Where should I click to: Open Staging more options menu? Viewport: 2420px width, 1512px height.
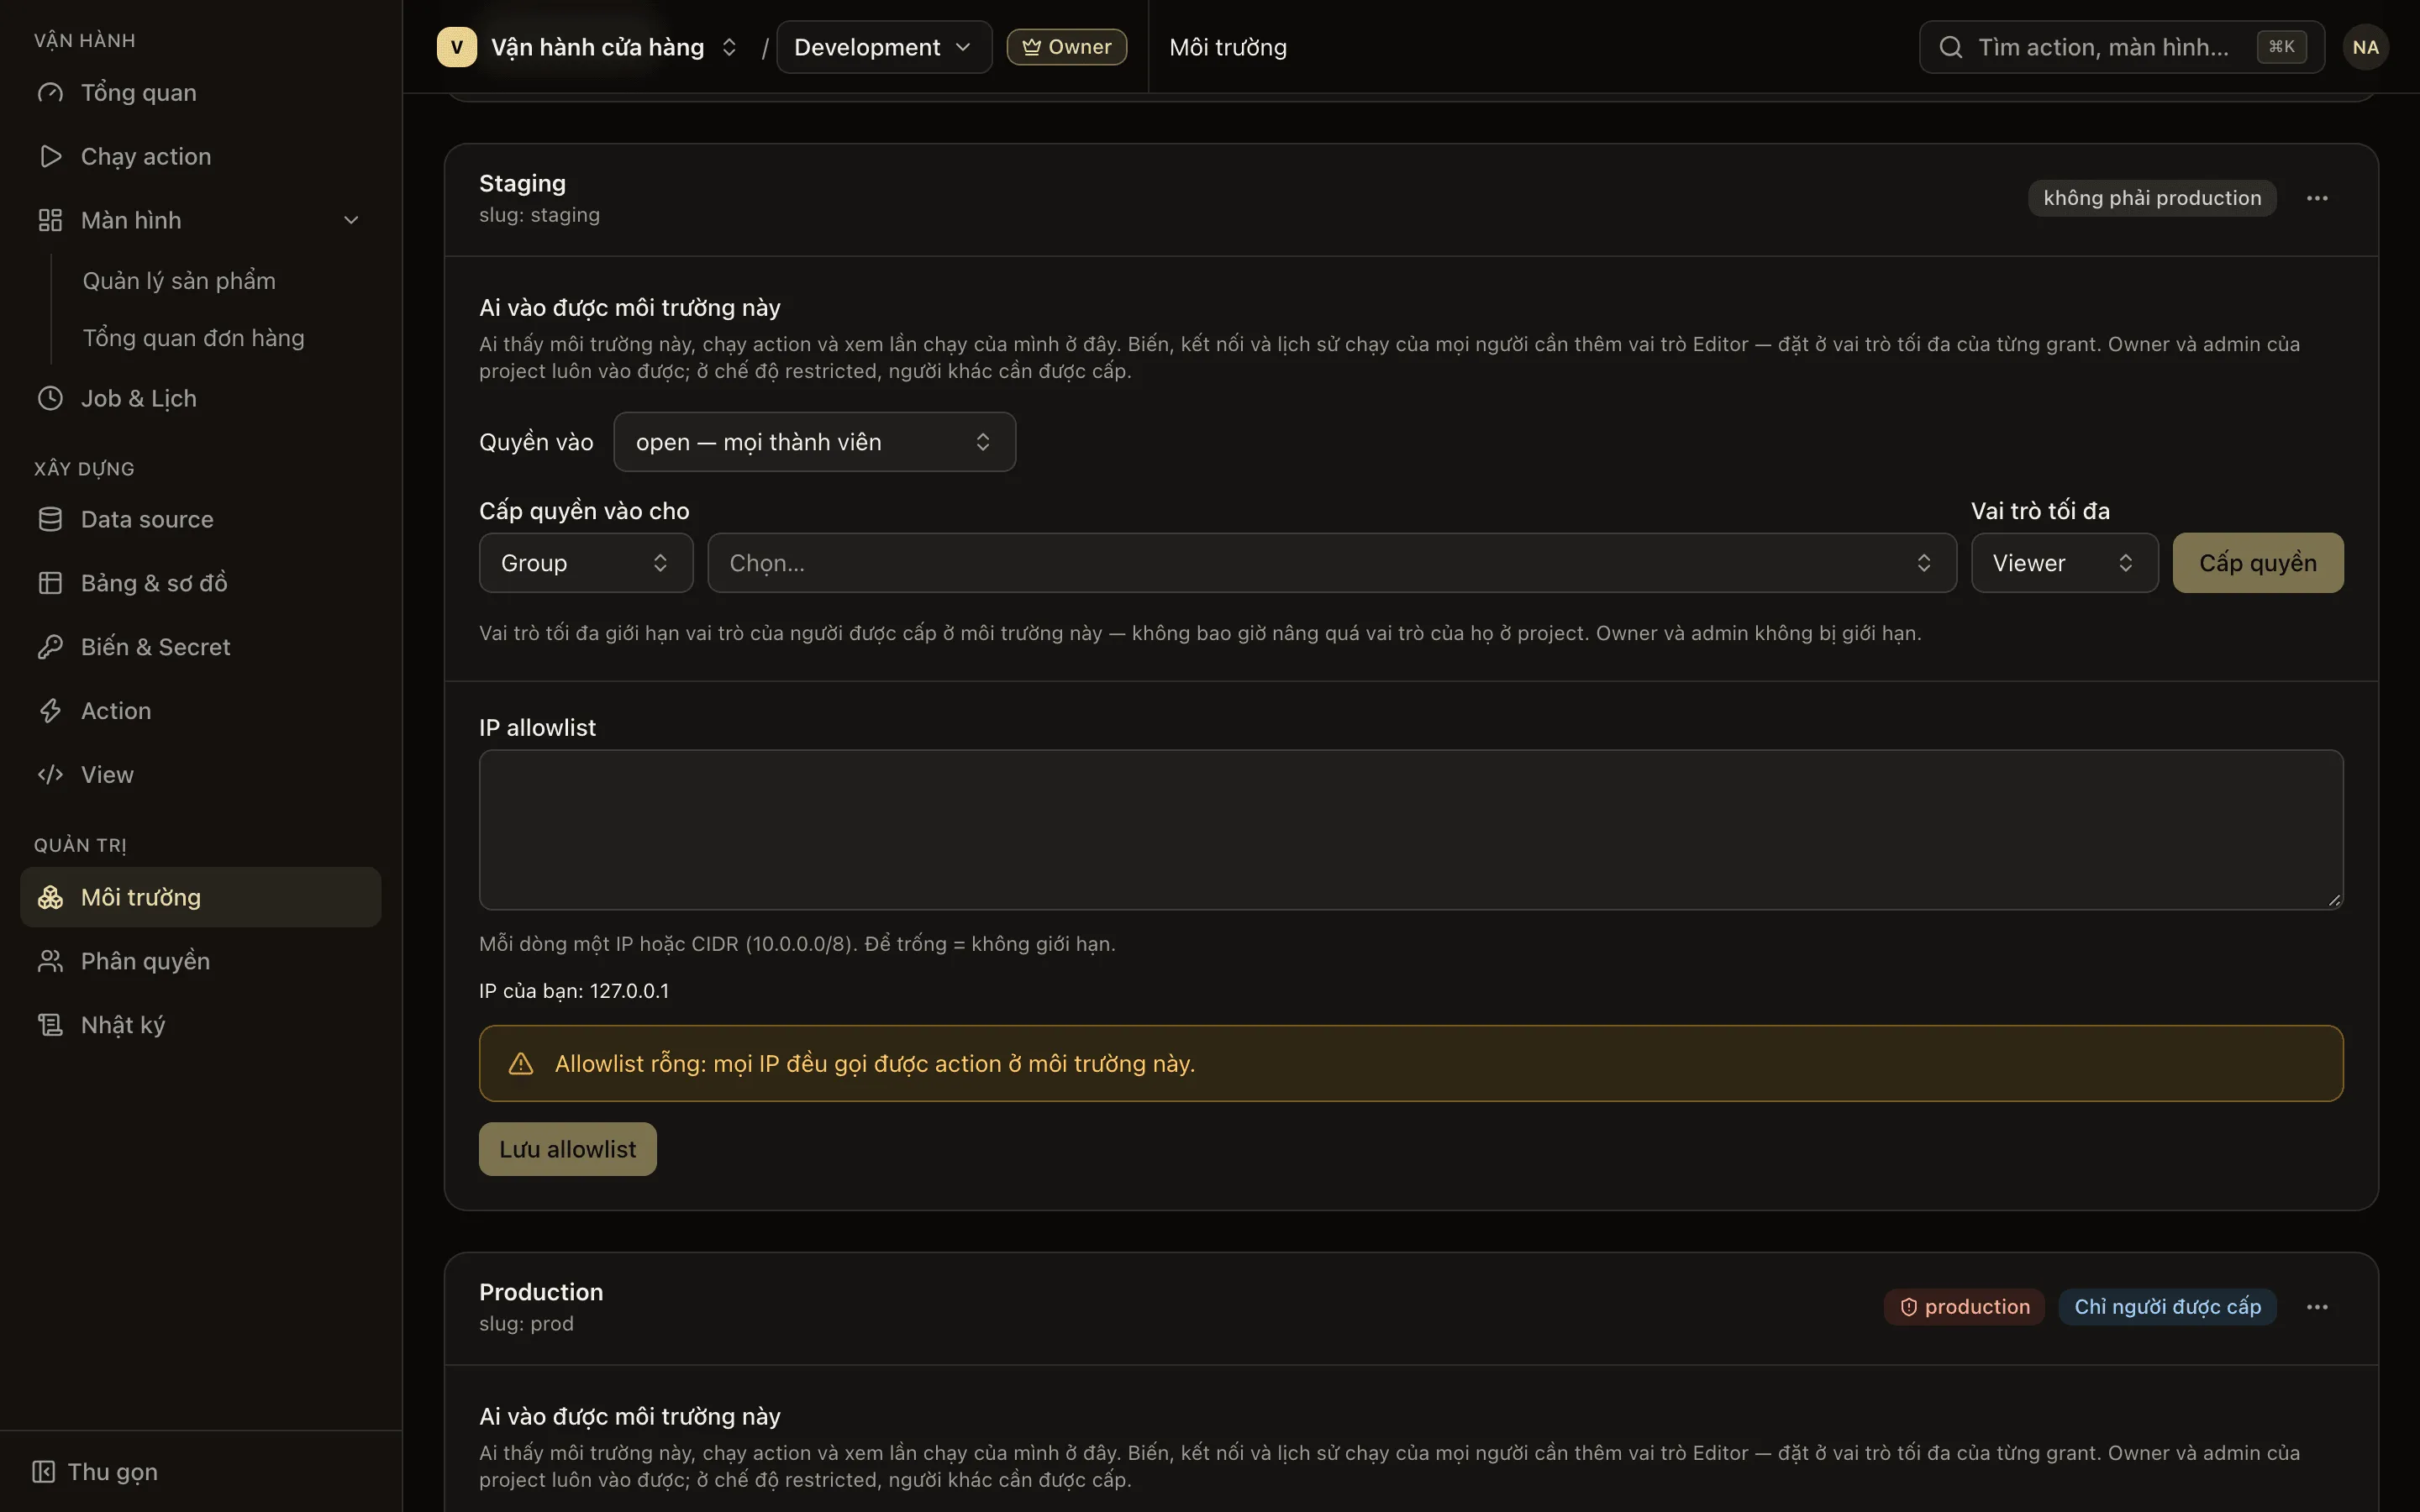point(2317,198)
